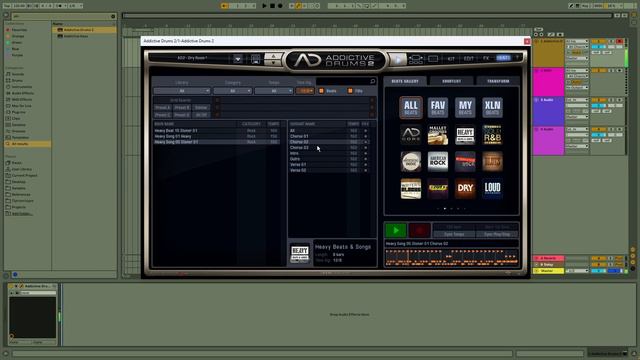Switch to the Beats Gallery tab
Screen dimensions: 640x360
pos(405,81)
